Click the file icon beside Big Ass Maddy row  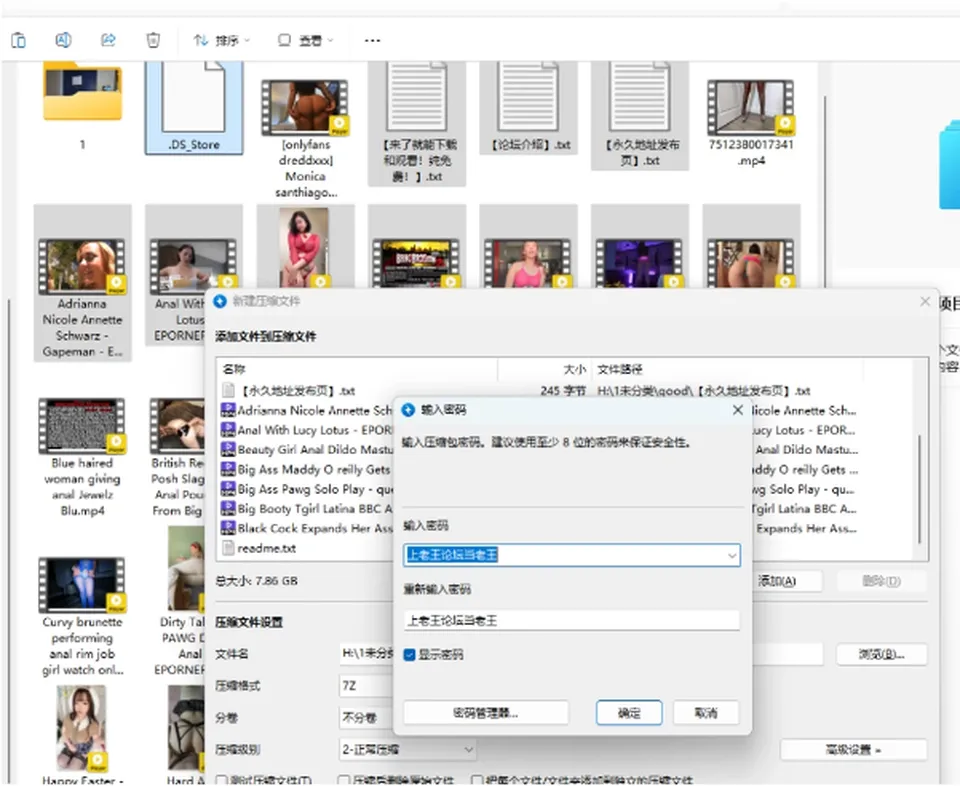pos(228,470)
